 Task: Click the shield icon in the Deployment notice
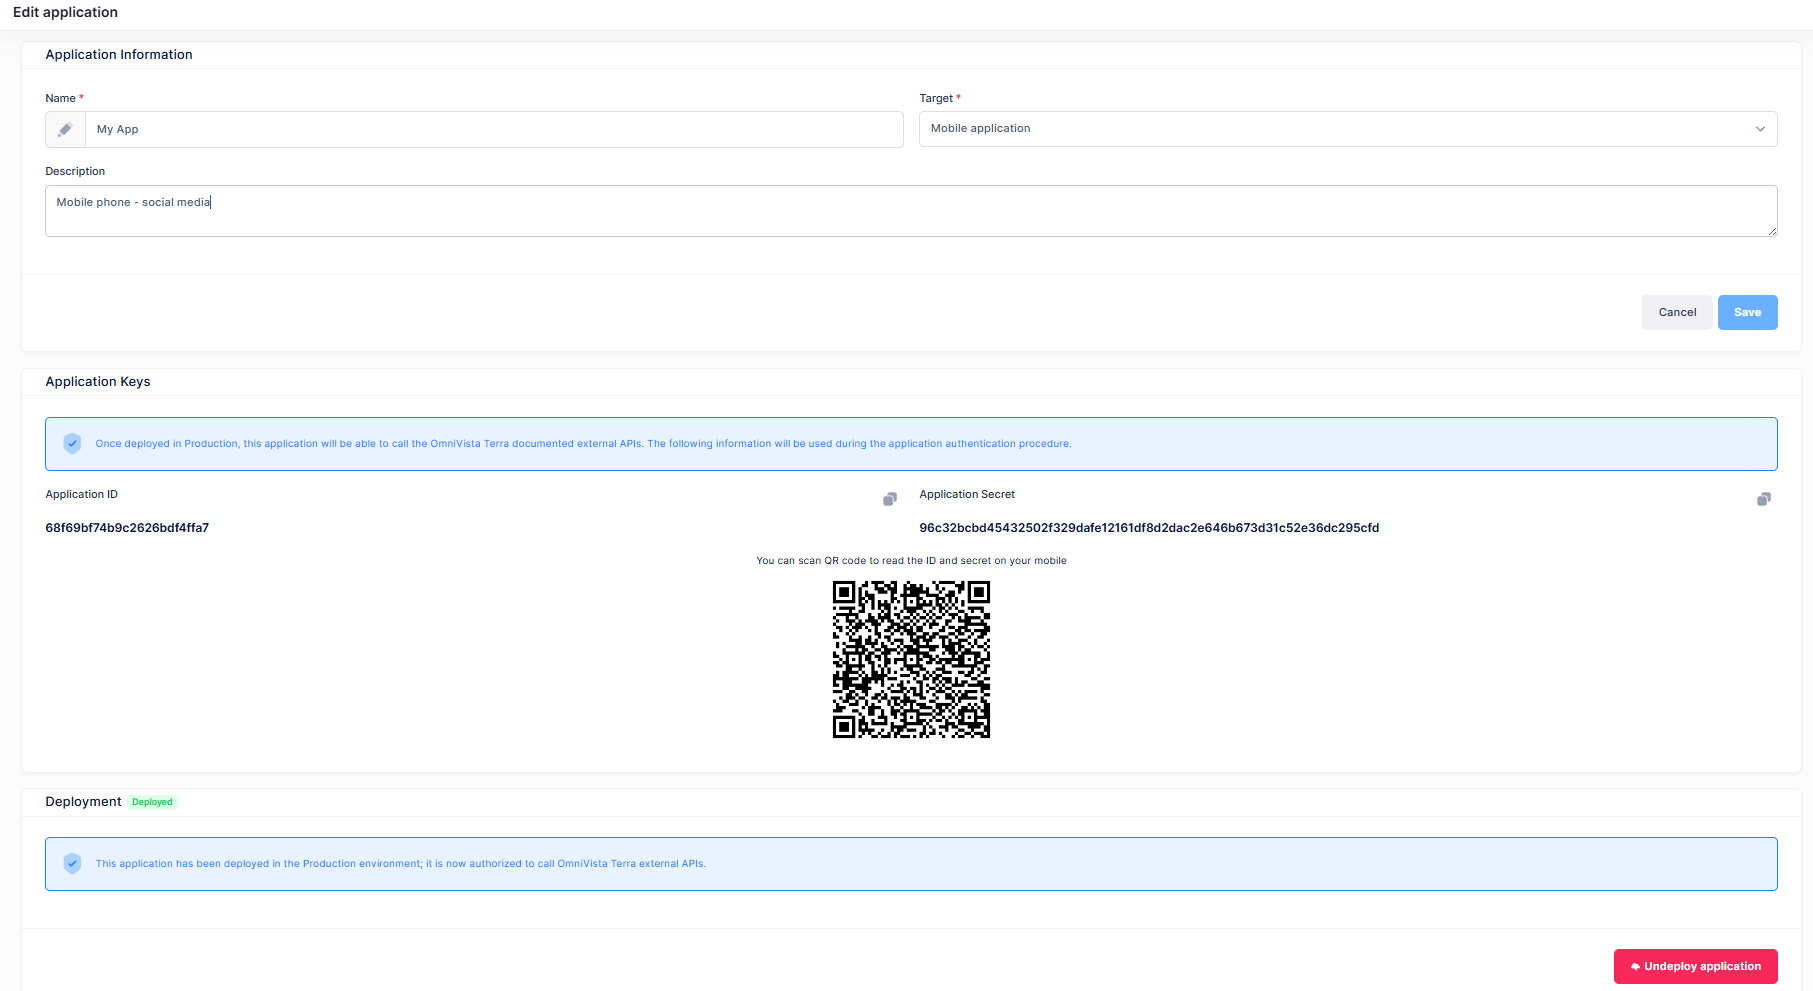(72, 864)
